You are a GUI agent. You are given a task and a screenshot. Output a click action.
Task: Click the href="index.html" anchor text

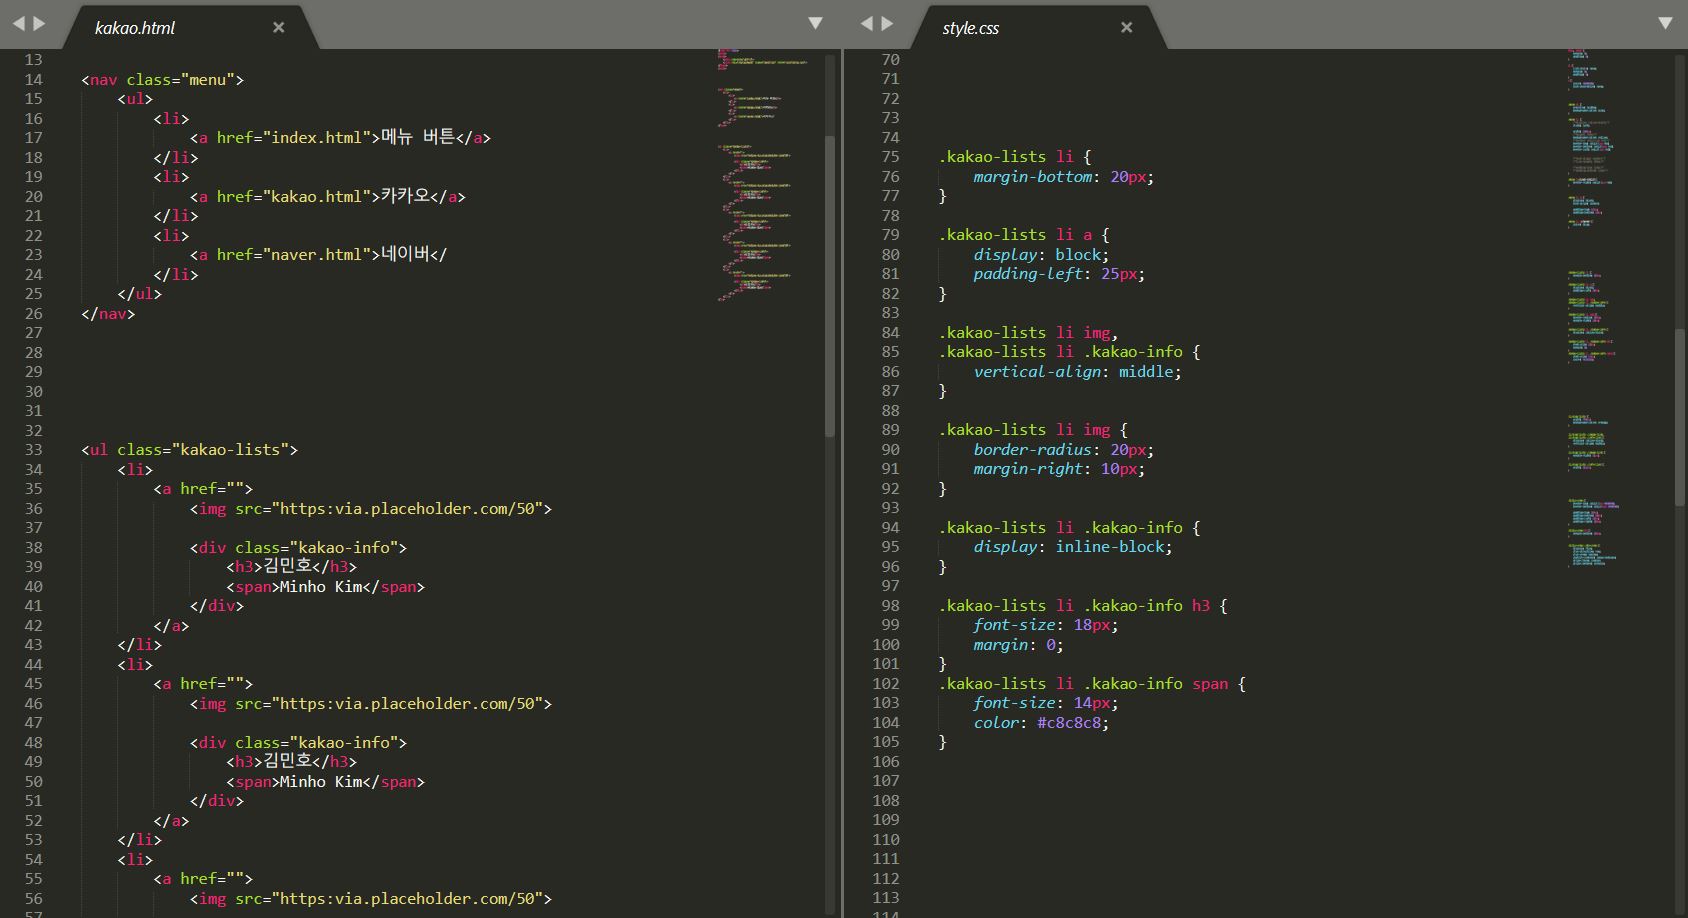coord(340,138)
